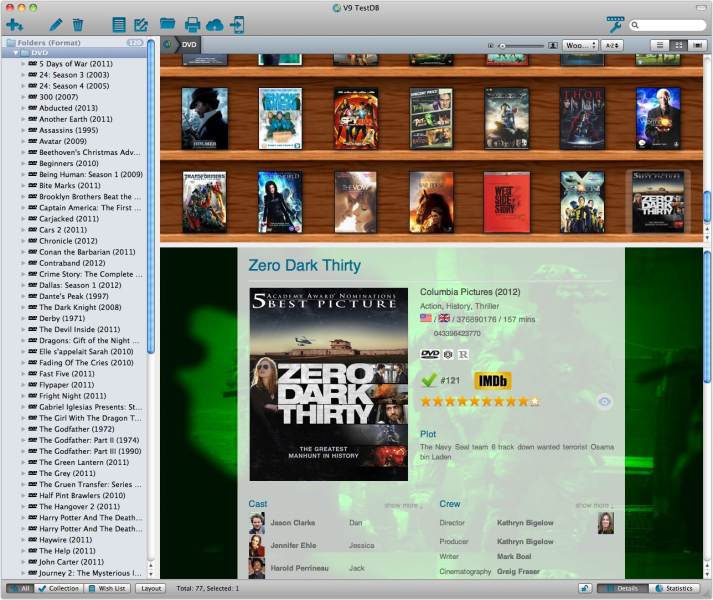Expand John Carter (2011) entry
Image resolution: width=713 pixels, height=600 pixels.
pyautogui.click(x=23, y=562)
